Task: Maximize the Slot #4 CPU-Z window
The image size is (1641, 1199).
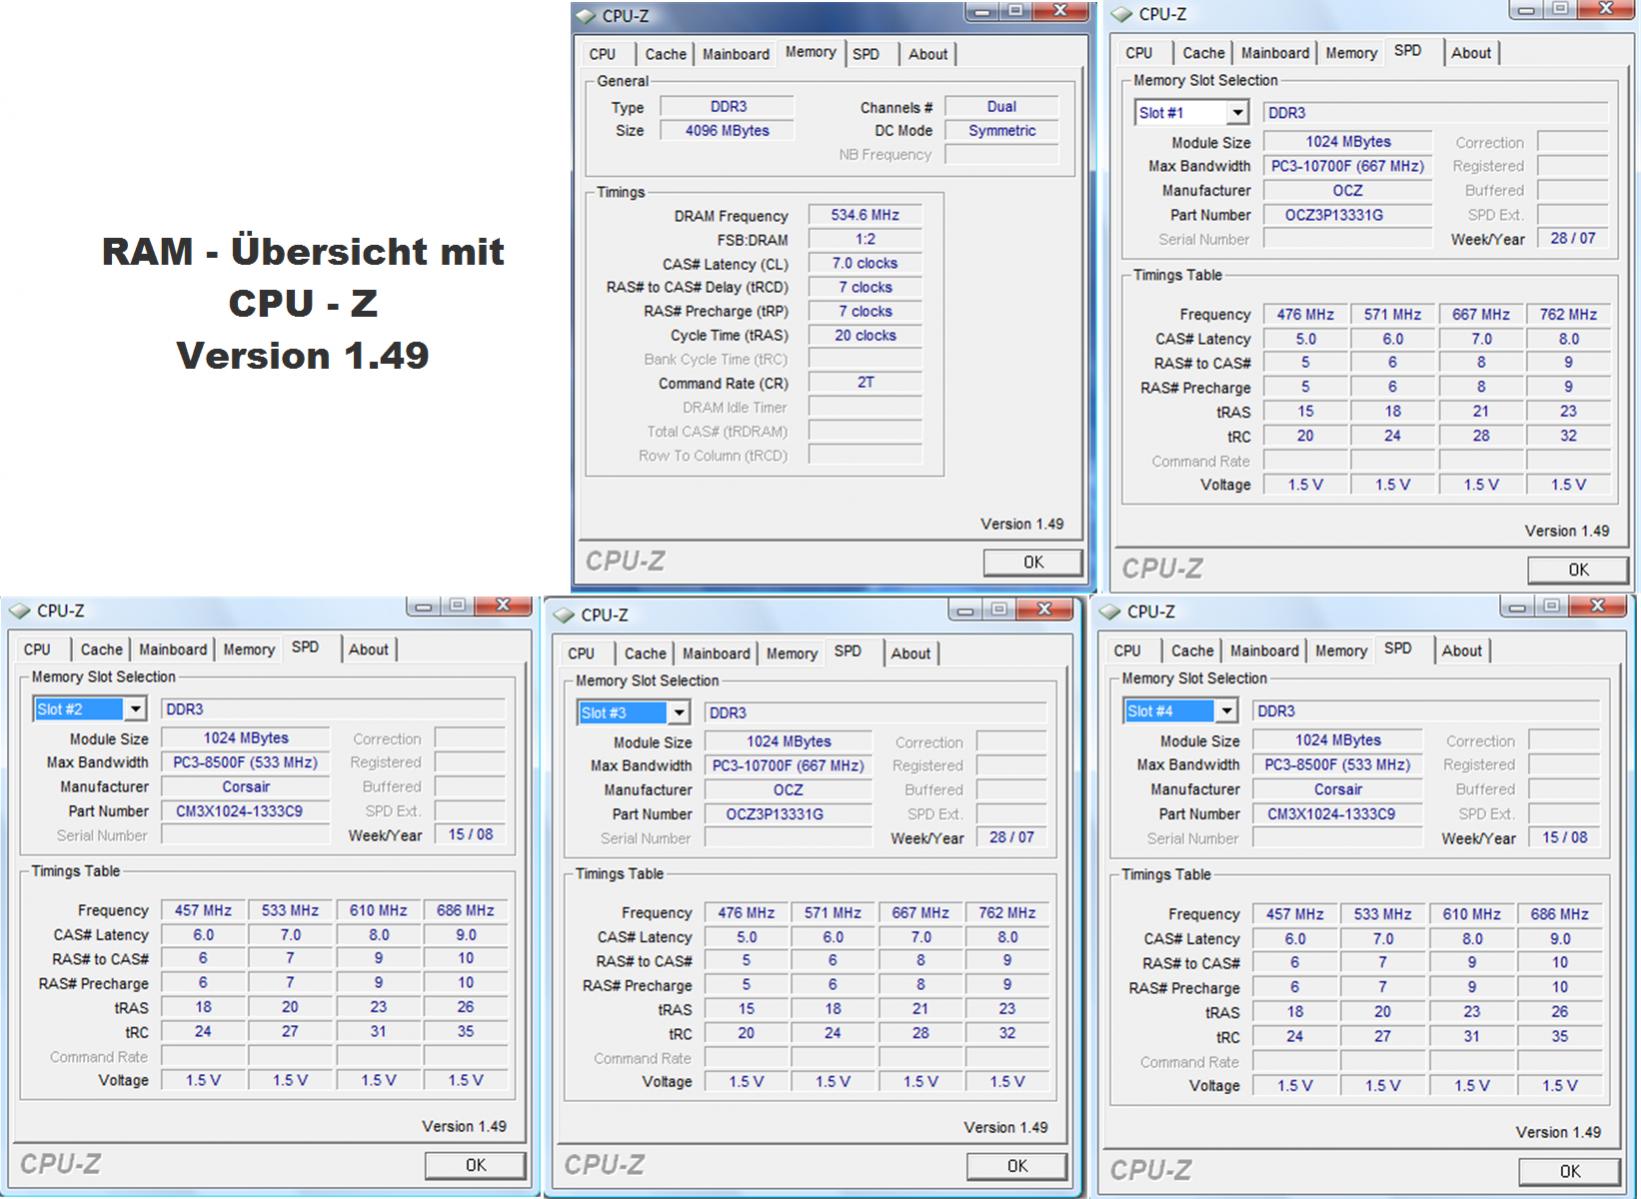Action: (1551, 606)
